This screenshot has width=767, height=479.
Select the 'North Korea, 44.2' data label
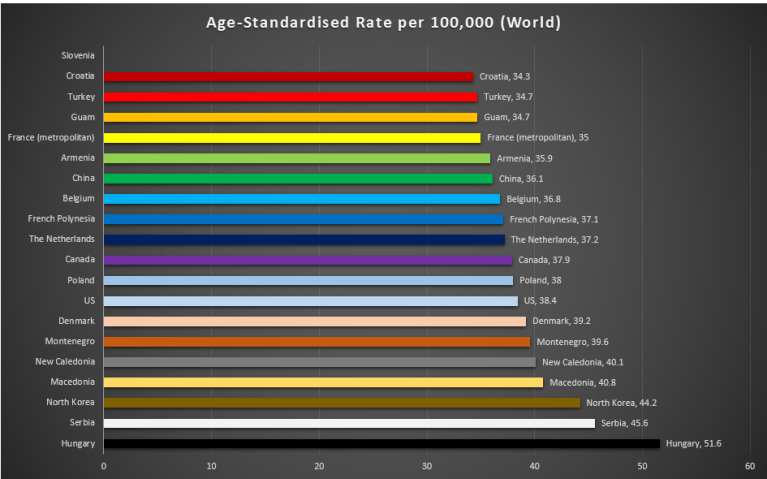[x=621, y=403]
